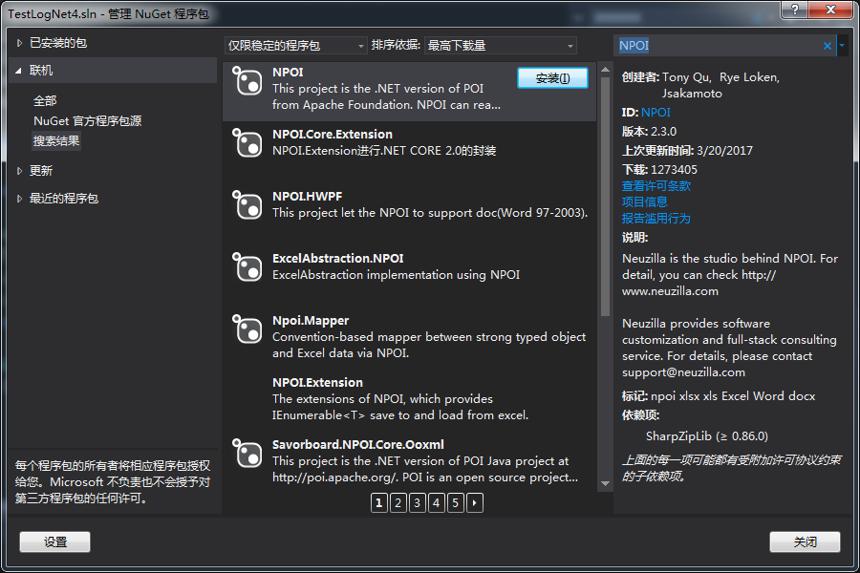
Task: Click the next page arrow in pagination
Action: [475, 503]
